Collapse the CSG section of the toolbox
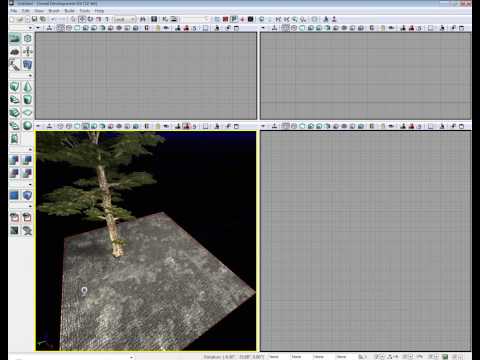This screenshot has height=360, width=480. [x=30, y=150]
